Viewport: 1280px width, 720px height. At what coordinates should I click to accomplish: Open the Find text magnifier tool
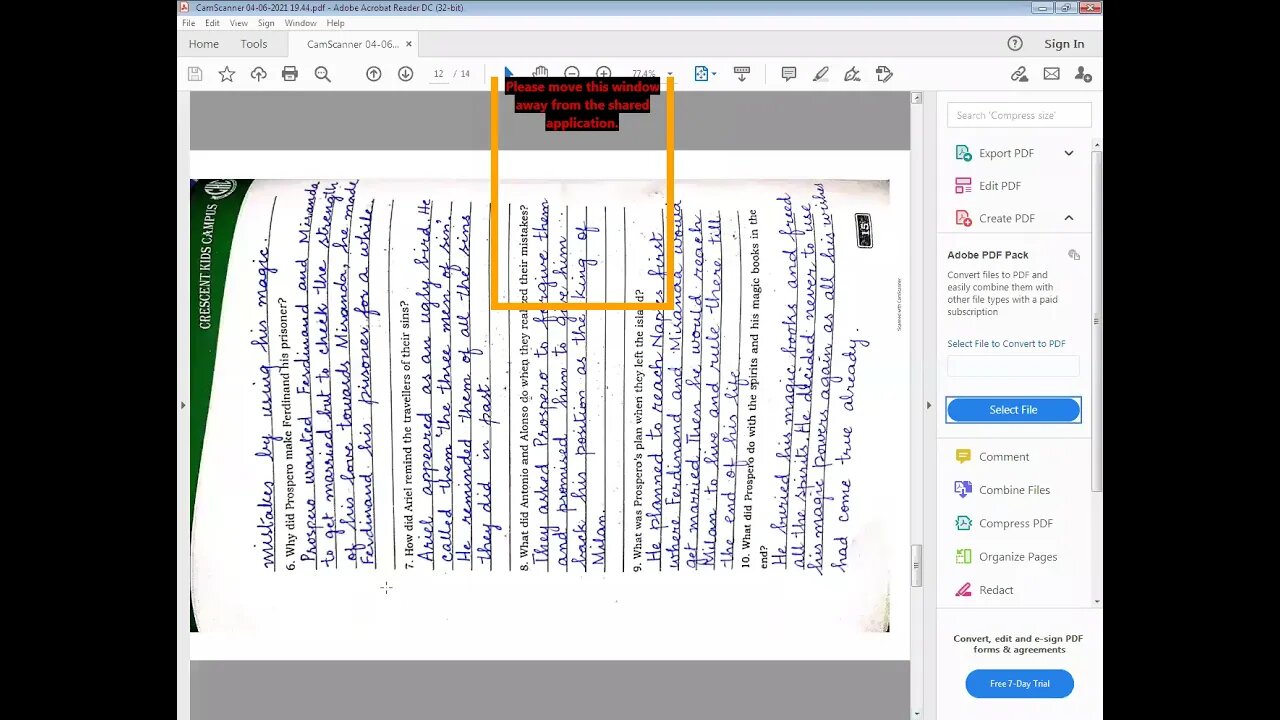point(322,74)
